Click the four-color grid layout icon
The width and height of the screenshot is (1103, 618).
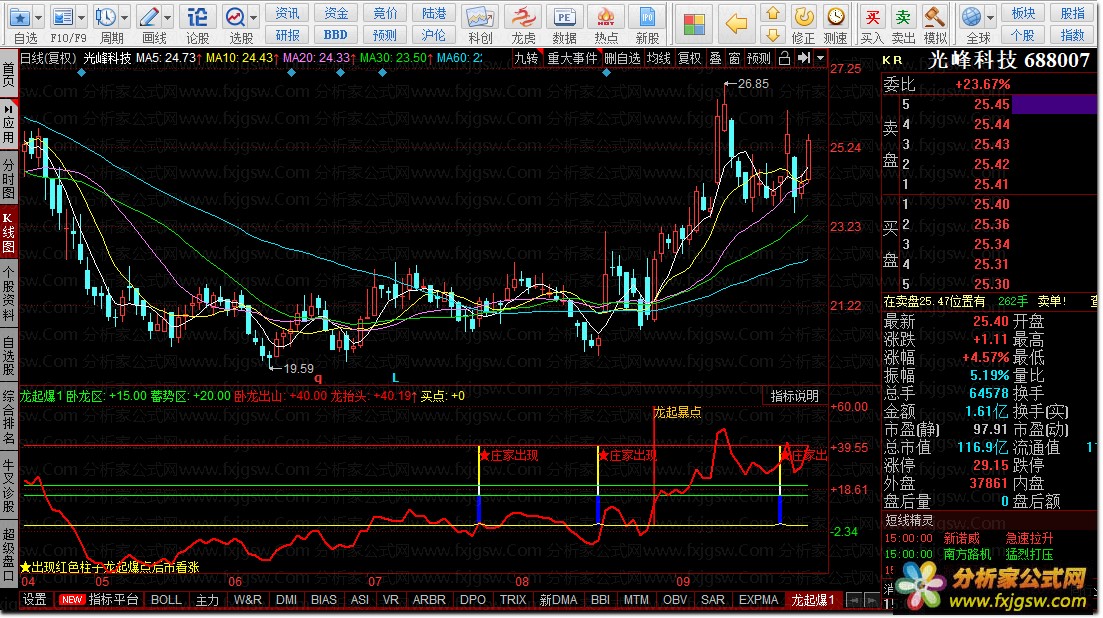pos(694,25)
